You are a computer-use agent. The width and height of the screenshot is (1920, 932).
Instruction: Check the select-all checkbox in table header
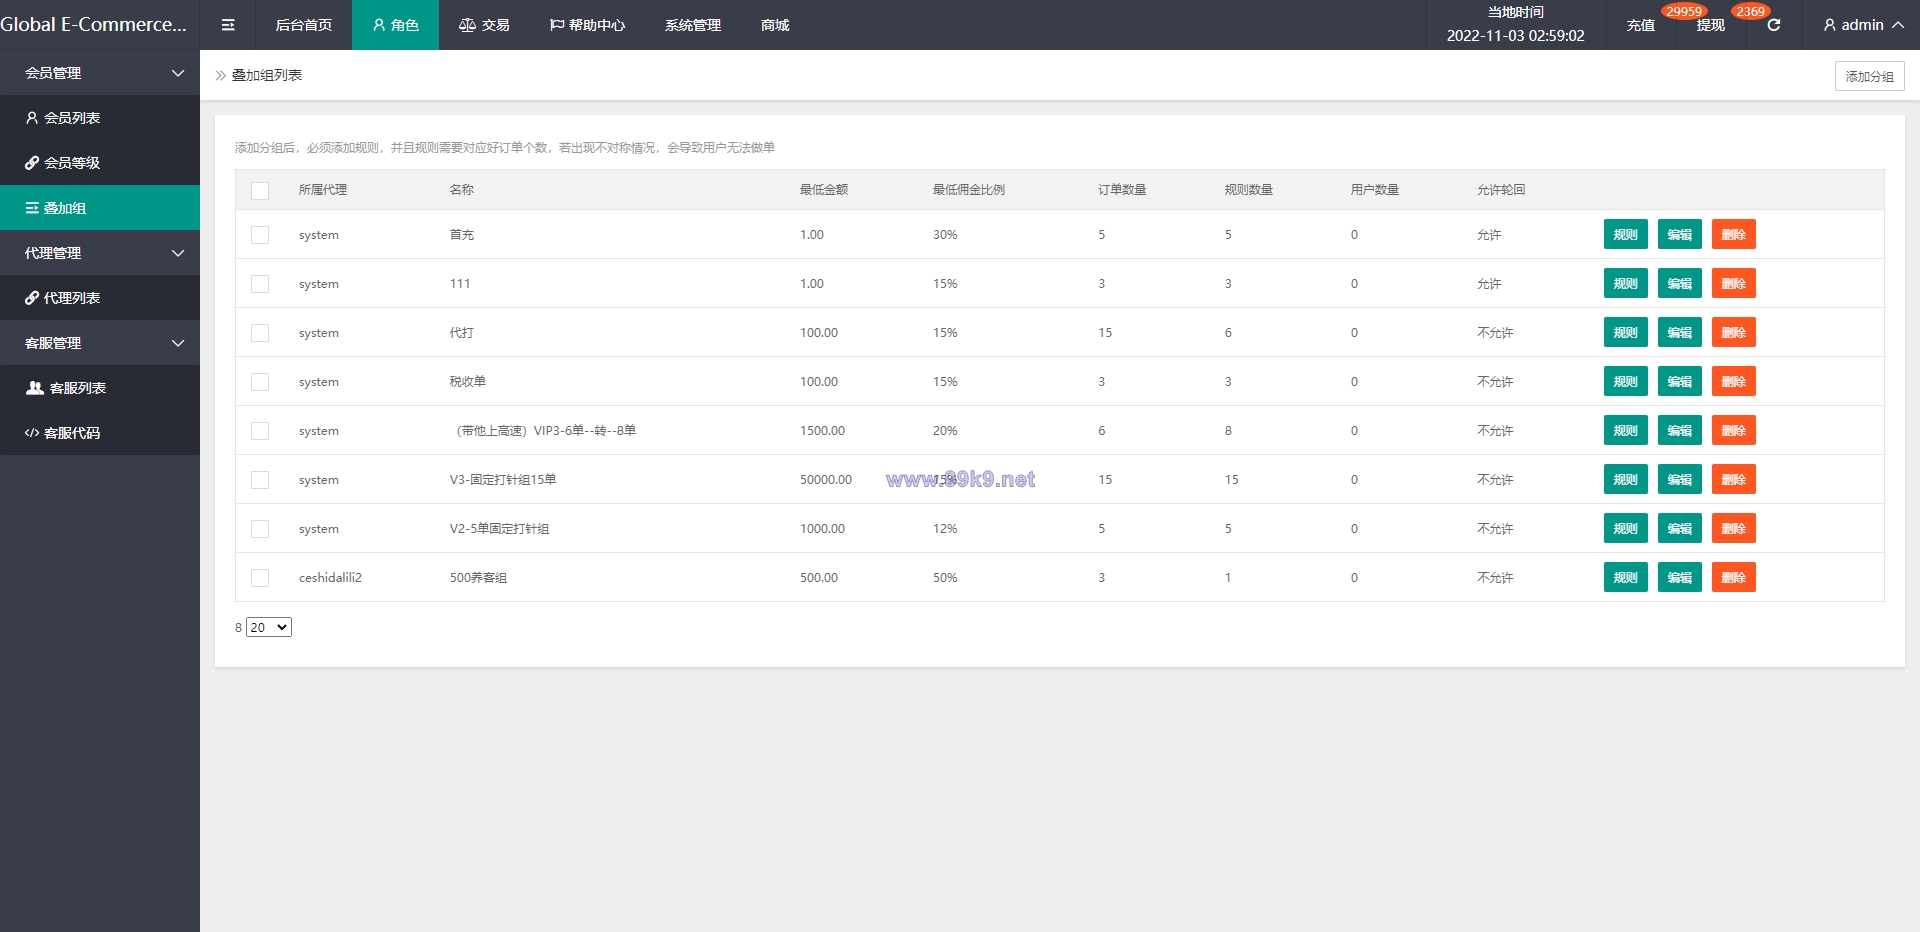click(260, 190)
